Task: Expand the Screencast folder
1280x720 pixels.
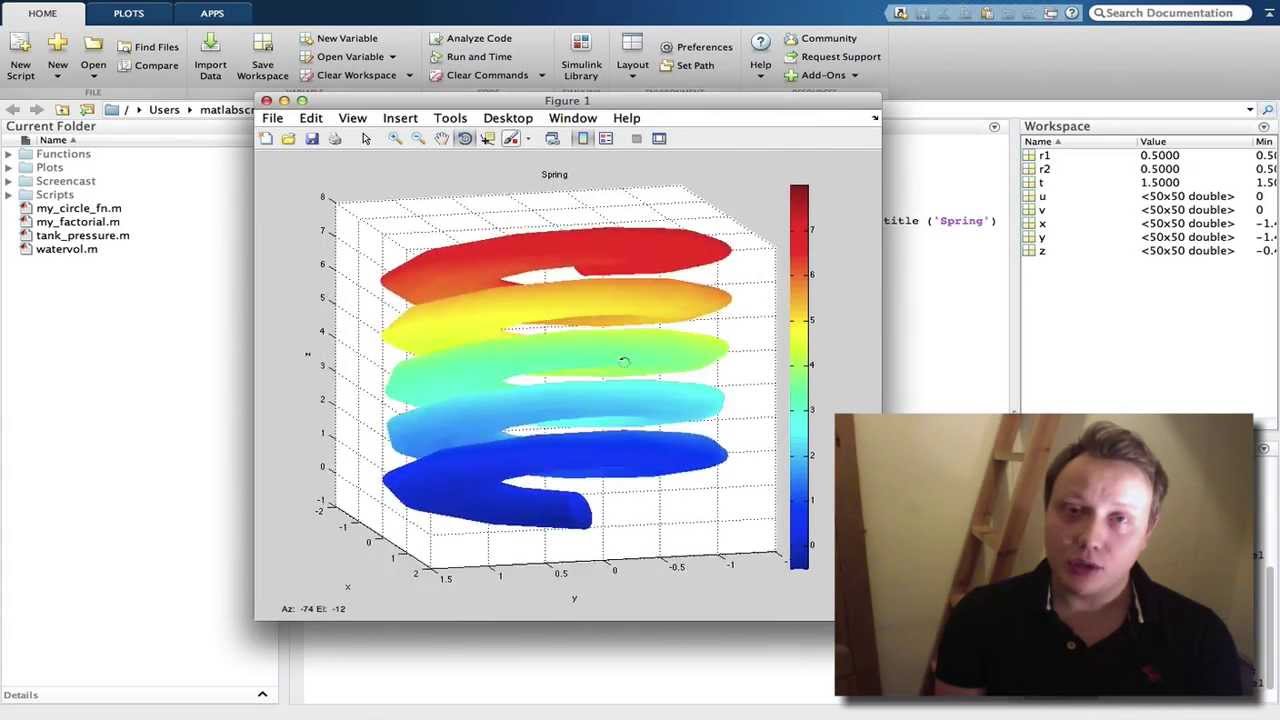Action: [x=9, y=181]
